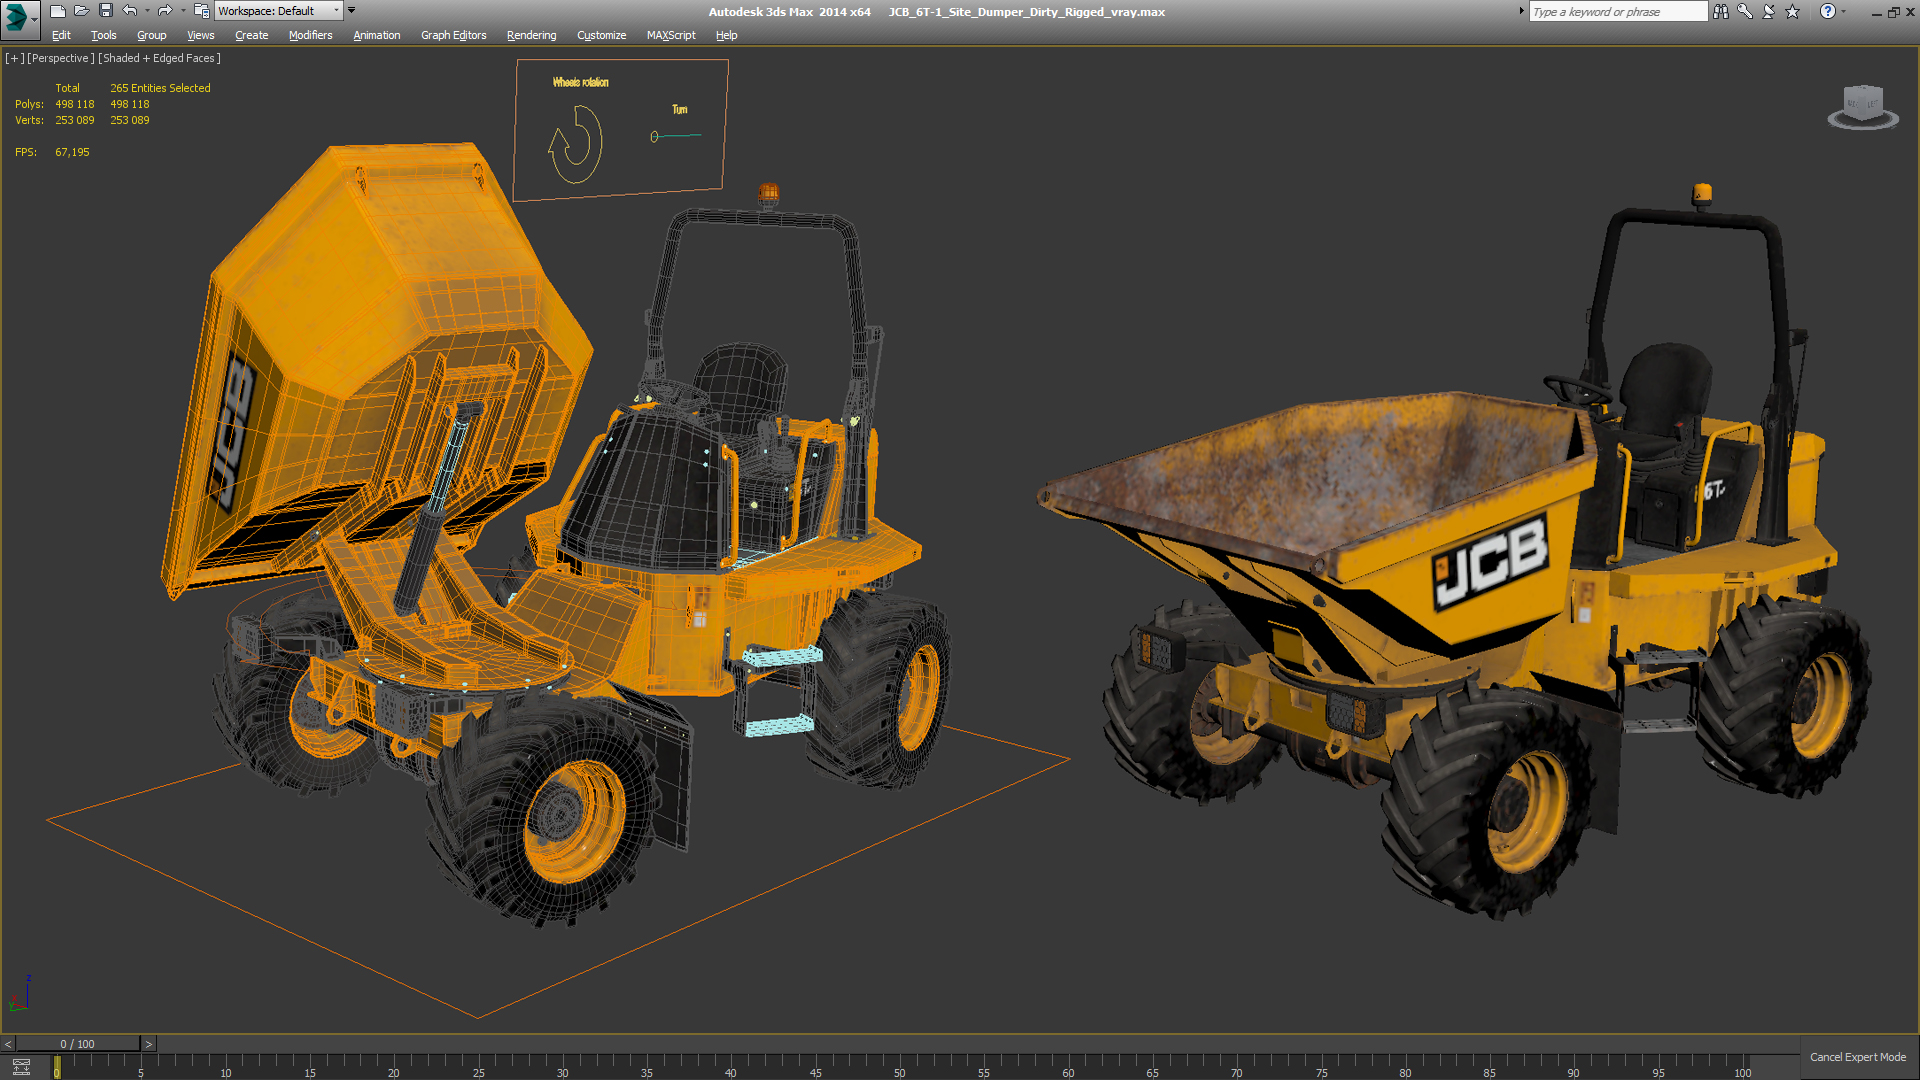Click the viewport [+] general menu label
The image size is (1920, 1080).
[x=14, y=58]
